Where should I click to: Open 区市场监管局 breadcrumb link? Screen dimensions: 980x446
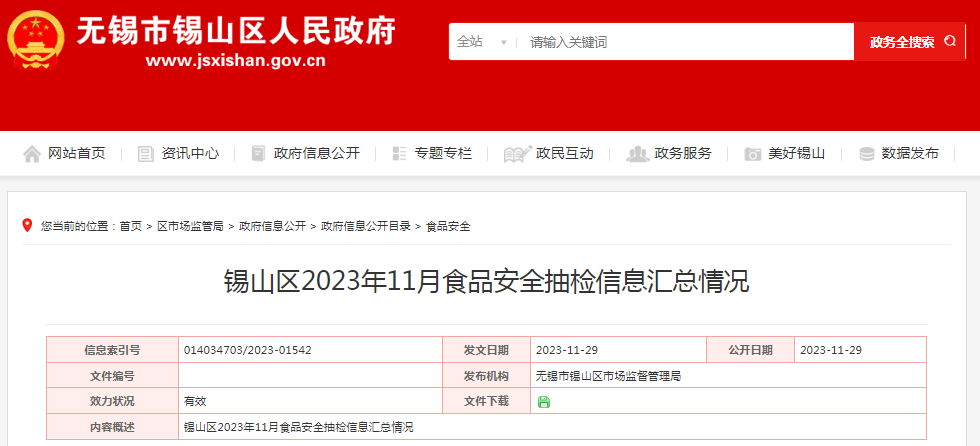190,227
